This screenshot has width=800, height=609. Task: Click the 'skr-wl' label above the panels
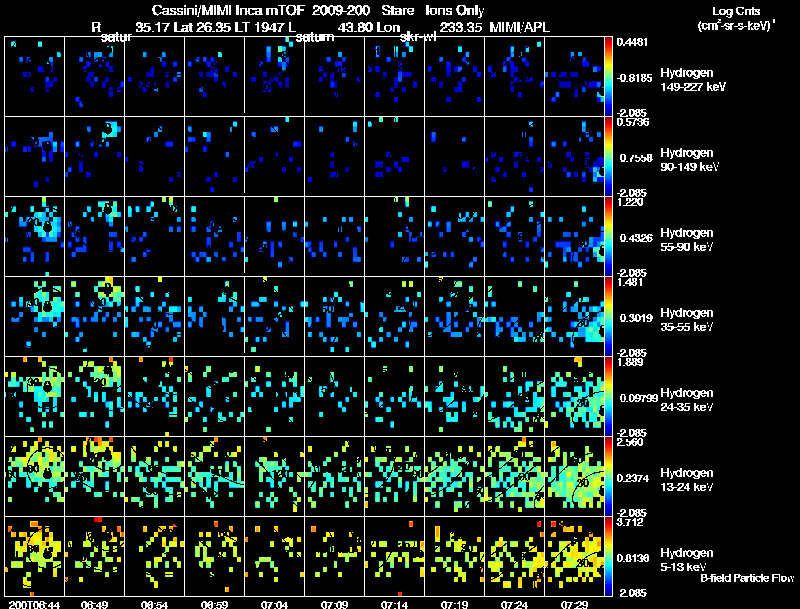[x=418, y=37]
